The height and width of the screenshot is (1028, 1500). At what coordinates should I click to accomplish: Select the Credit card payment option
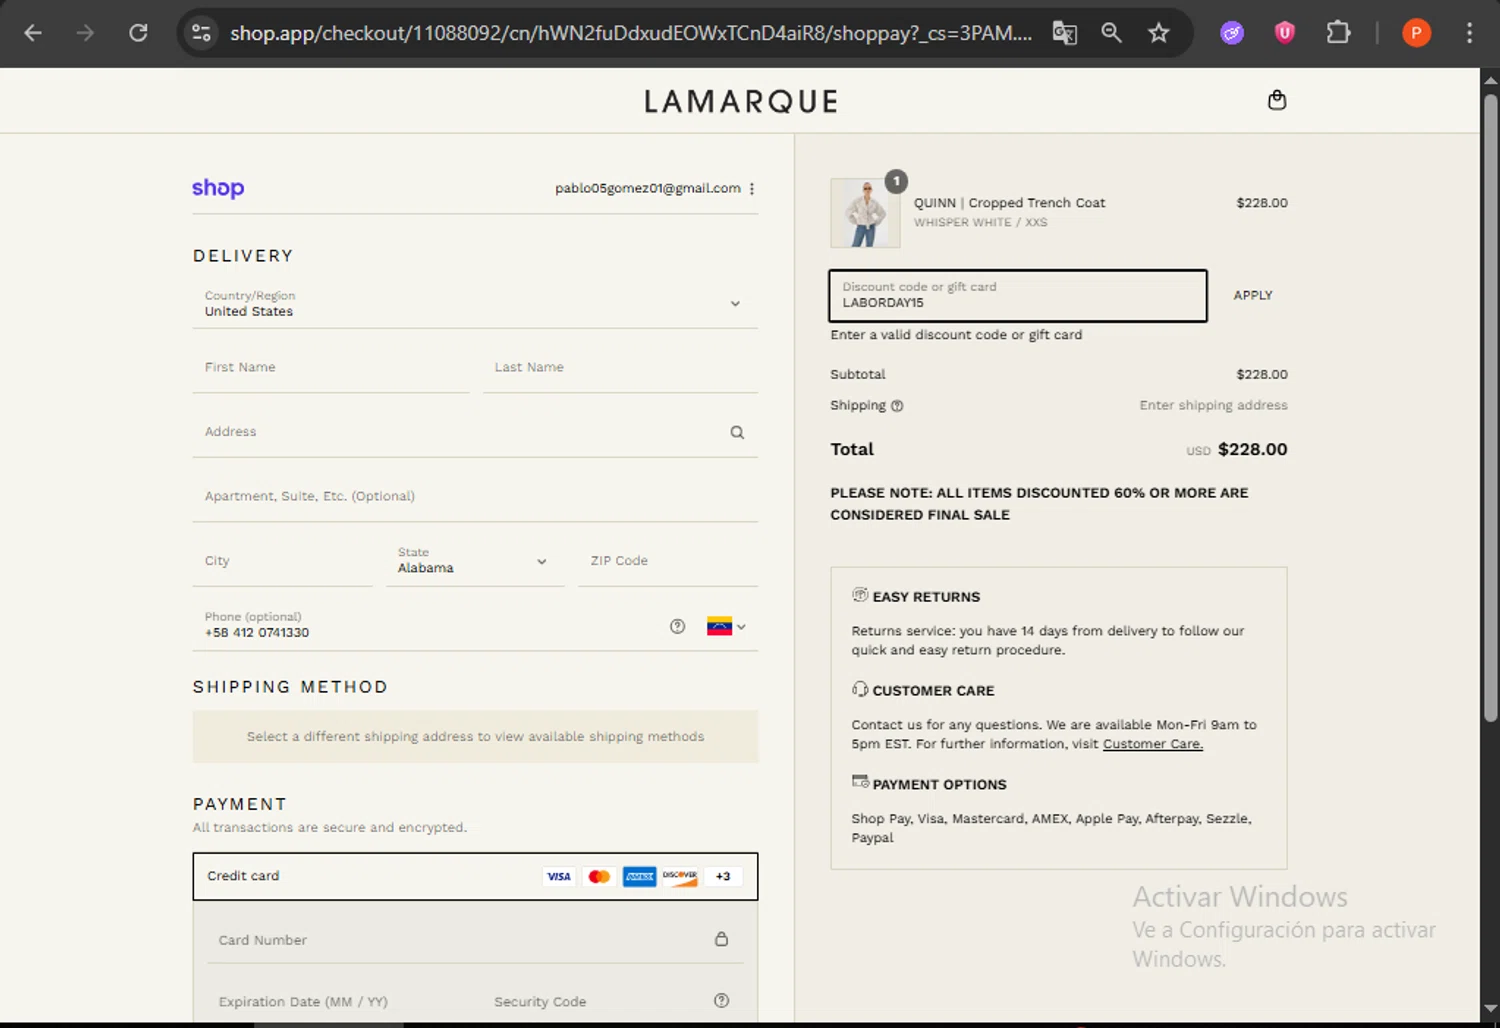(475, 877)
